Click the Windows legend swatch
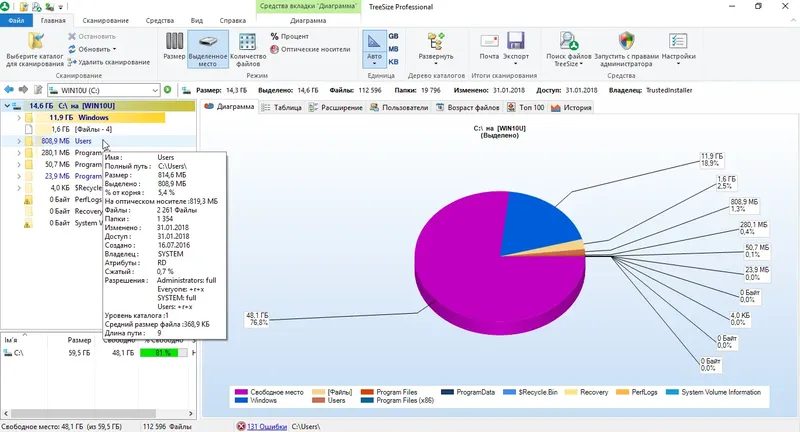Screen dimensions: 800x432 241,400
